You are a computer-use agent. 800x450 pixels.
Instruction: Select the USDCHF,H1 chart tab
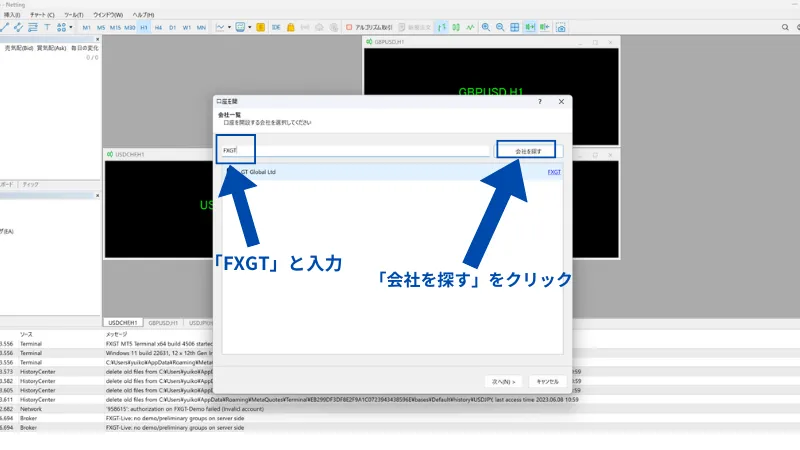[x=122, y=323]
